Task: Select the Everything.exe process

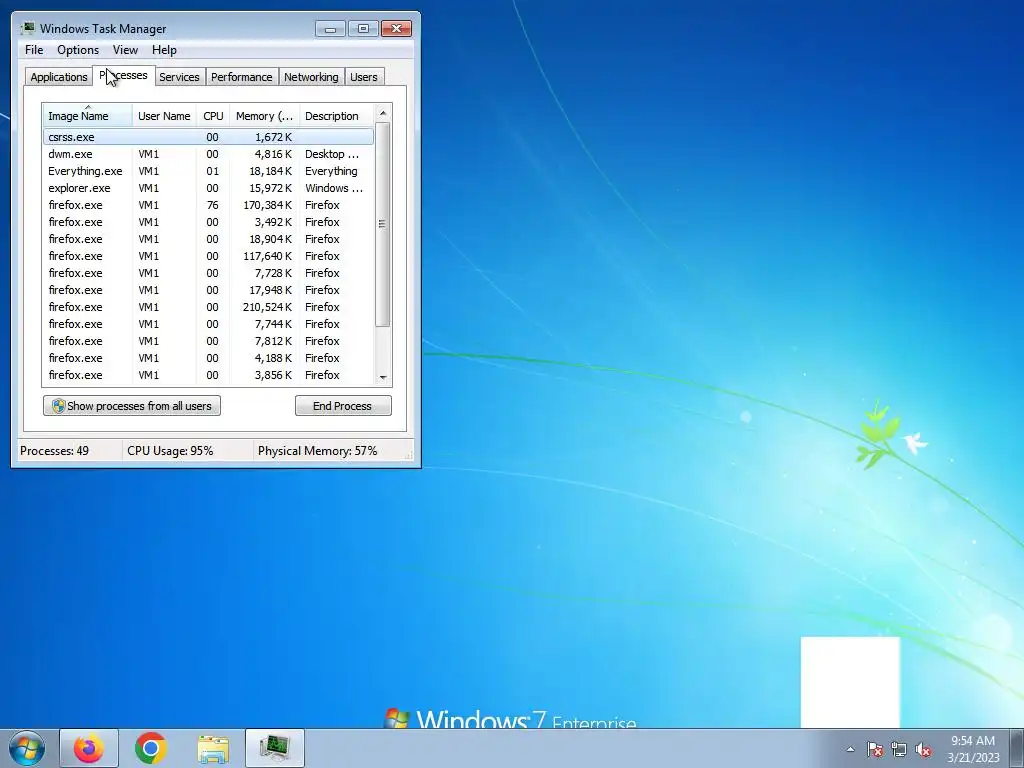Action: pos(208,171)
